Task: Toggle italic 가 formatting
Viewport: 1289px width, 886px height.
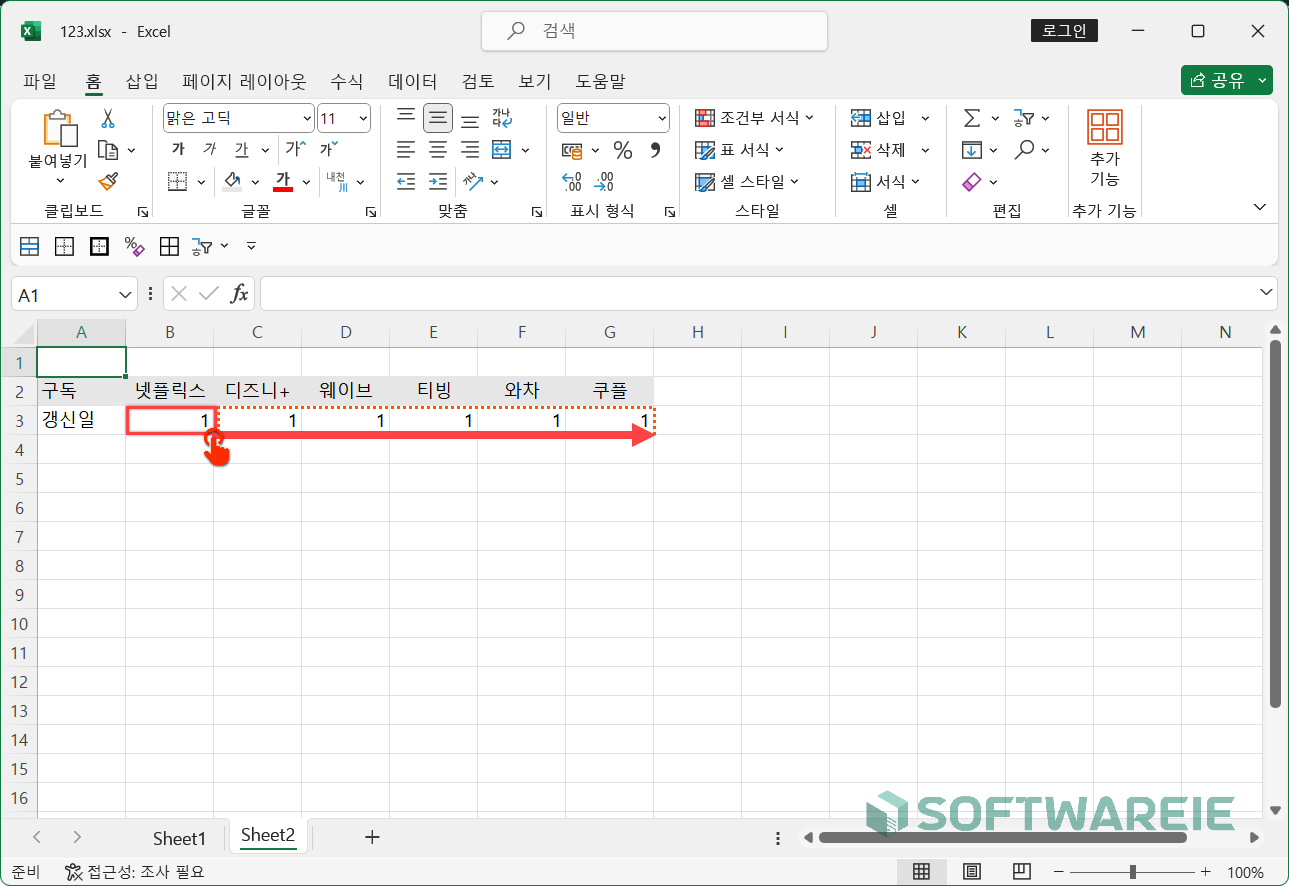Action: click(209, 149)
